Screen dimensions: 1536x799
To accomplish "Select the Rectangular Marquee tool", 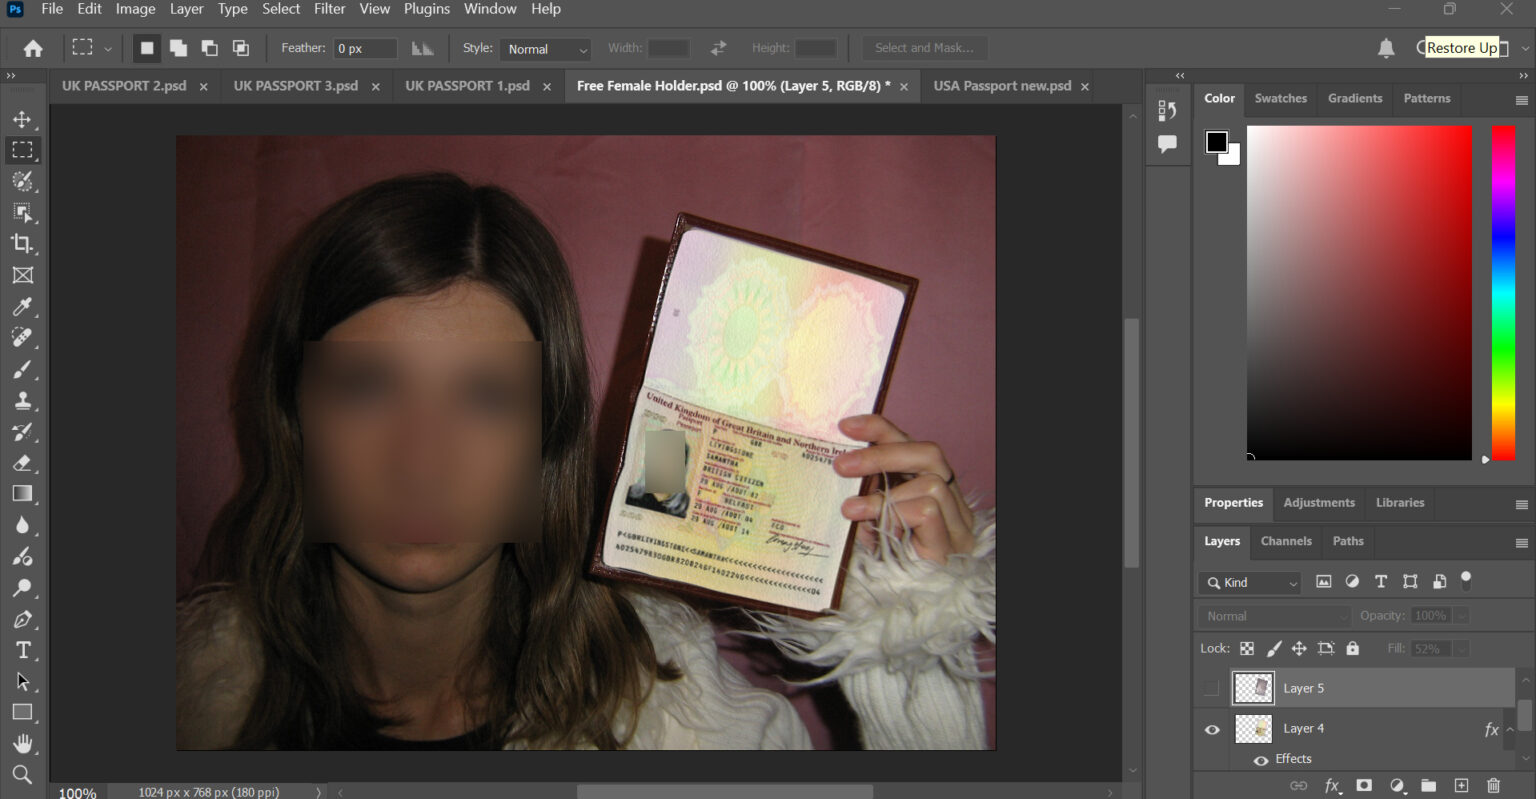I will pos(22,150).
